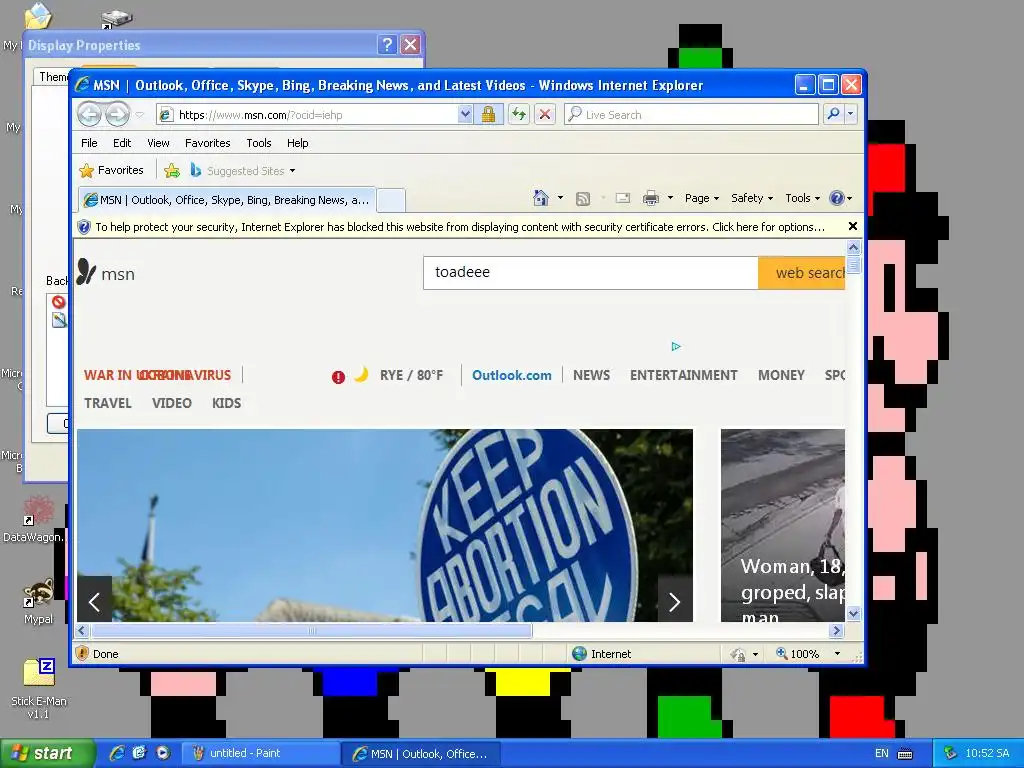1024x768 pixels.
Task: Click the security lock icon in address bar
Action: pyautogui.click(x=488, y=115)
